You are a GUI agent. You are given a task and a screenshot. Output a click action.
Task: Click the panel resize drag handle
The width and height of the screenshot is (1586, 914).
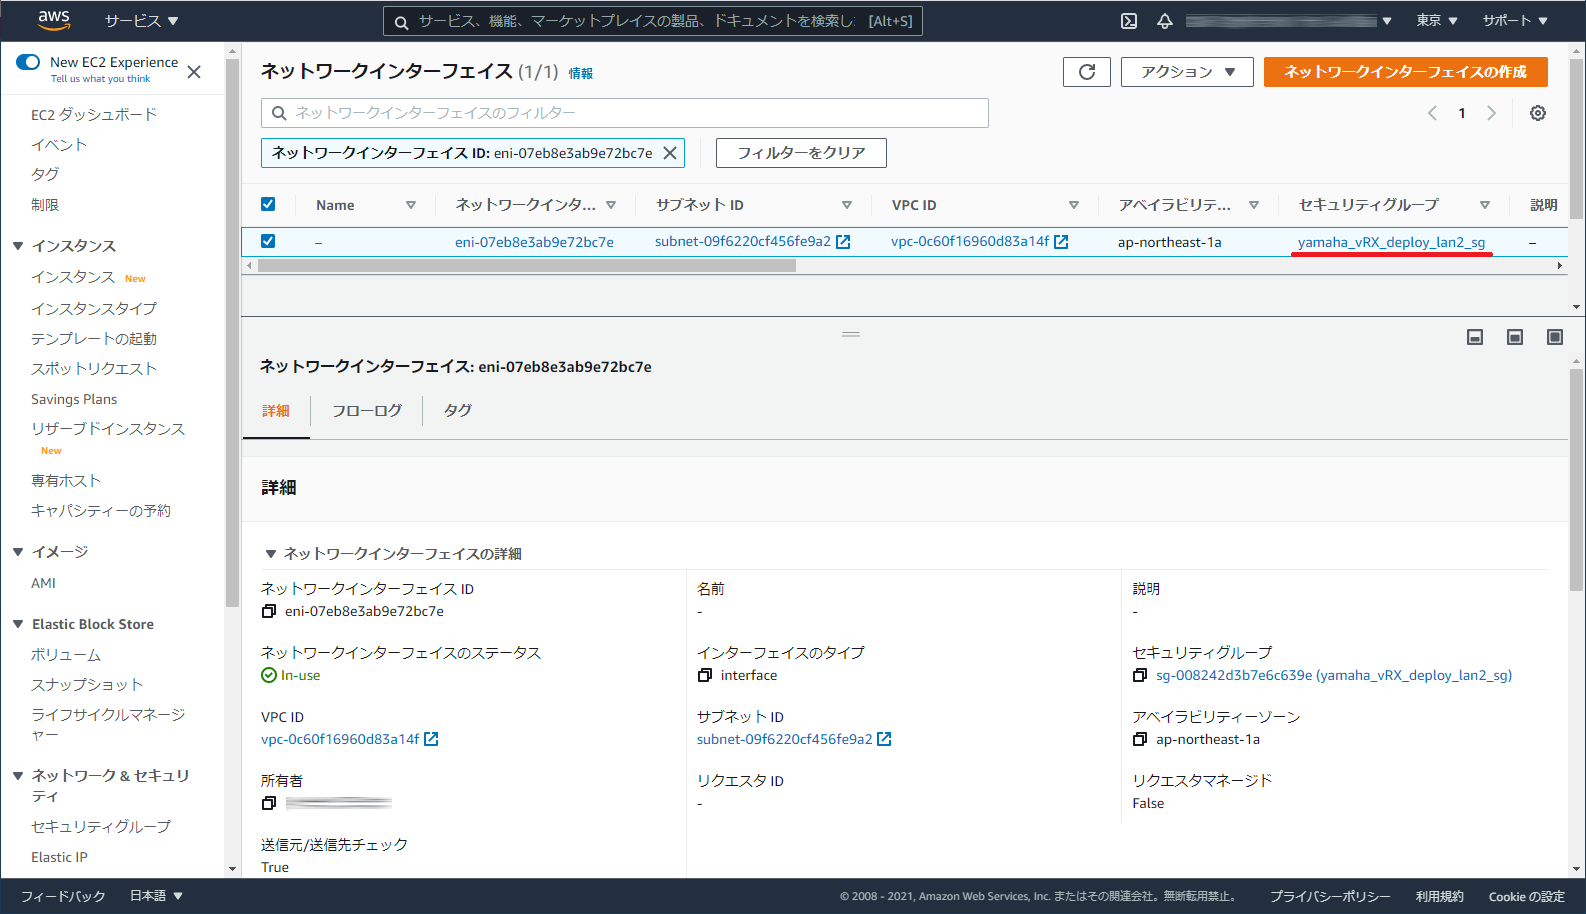click(x=851, y=334)
